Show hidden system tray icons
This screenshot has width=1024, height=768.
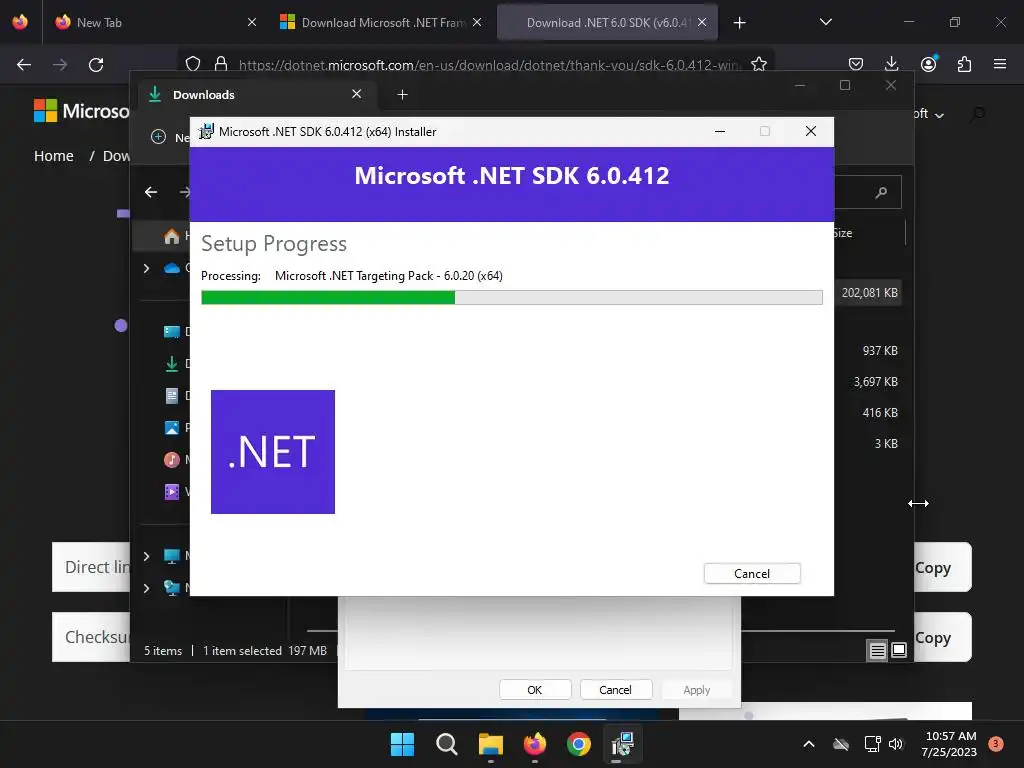coord(808,744)
